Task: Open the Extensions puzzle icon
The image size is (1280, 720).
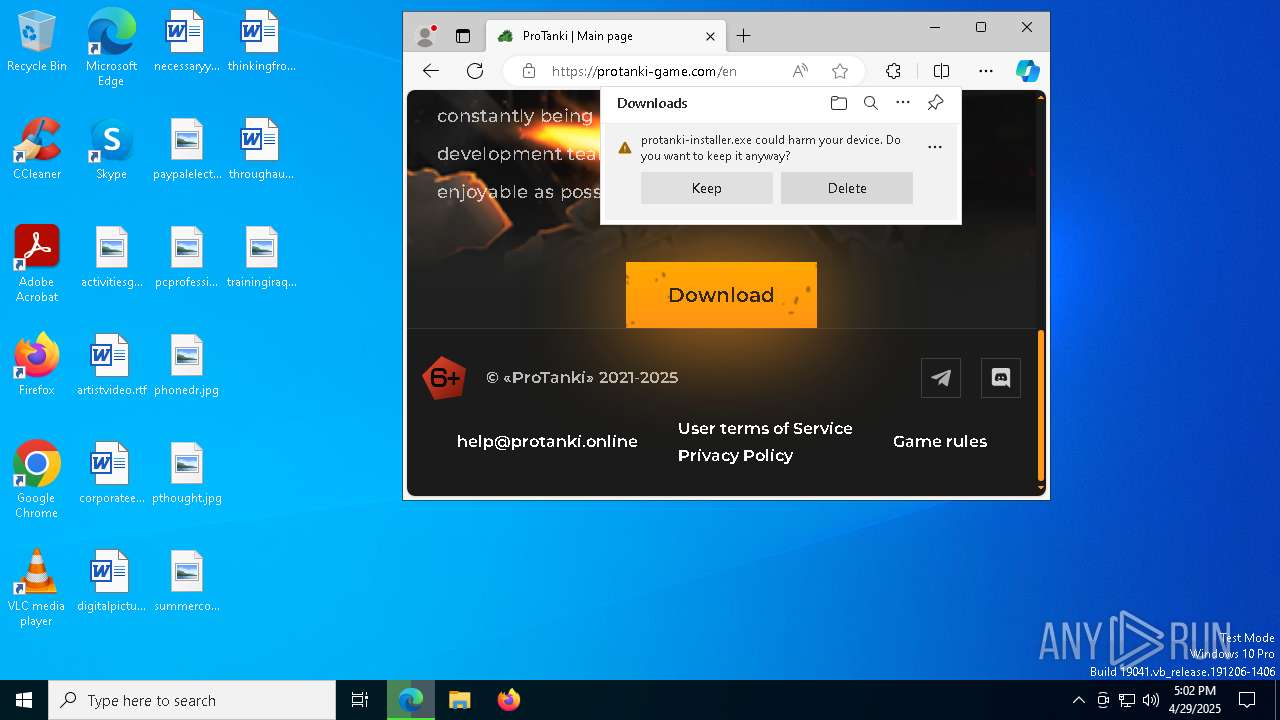Action: (893, 71)
